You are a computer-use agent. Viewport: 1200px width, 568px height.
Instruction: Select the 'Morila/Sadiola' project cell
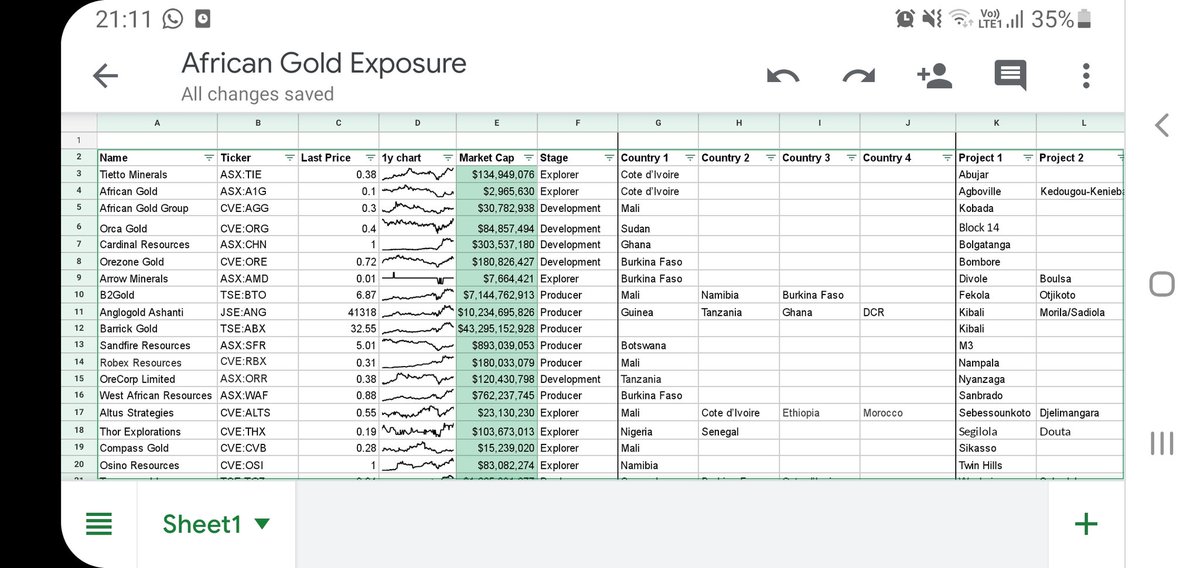click(x=1079, y=313)
